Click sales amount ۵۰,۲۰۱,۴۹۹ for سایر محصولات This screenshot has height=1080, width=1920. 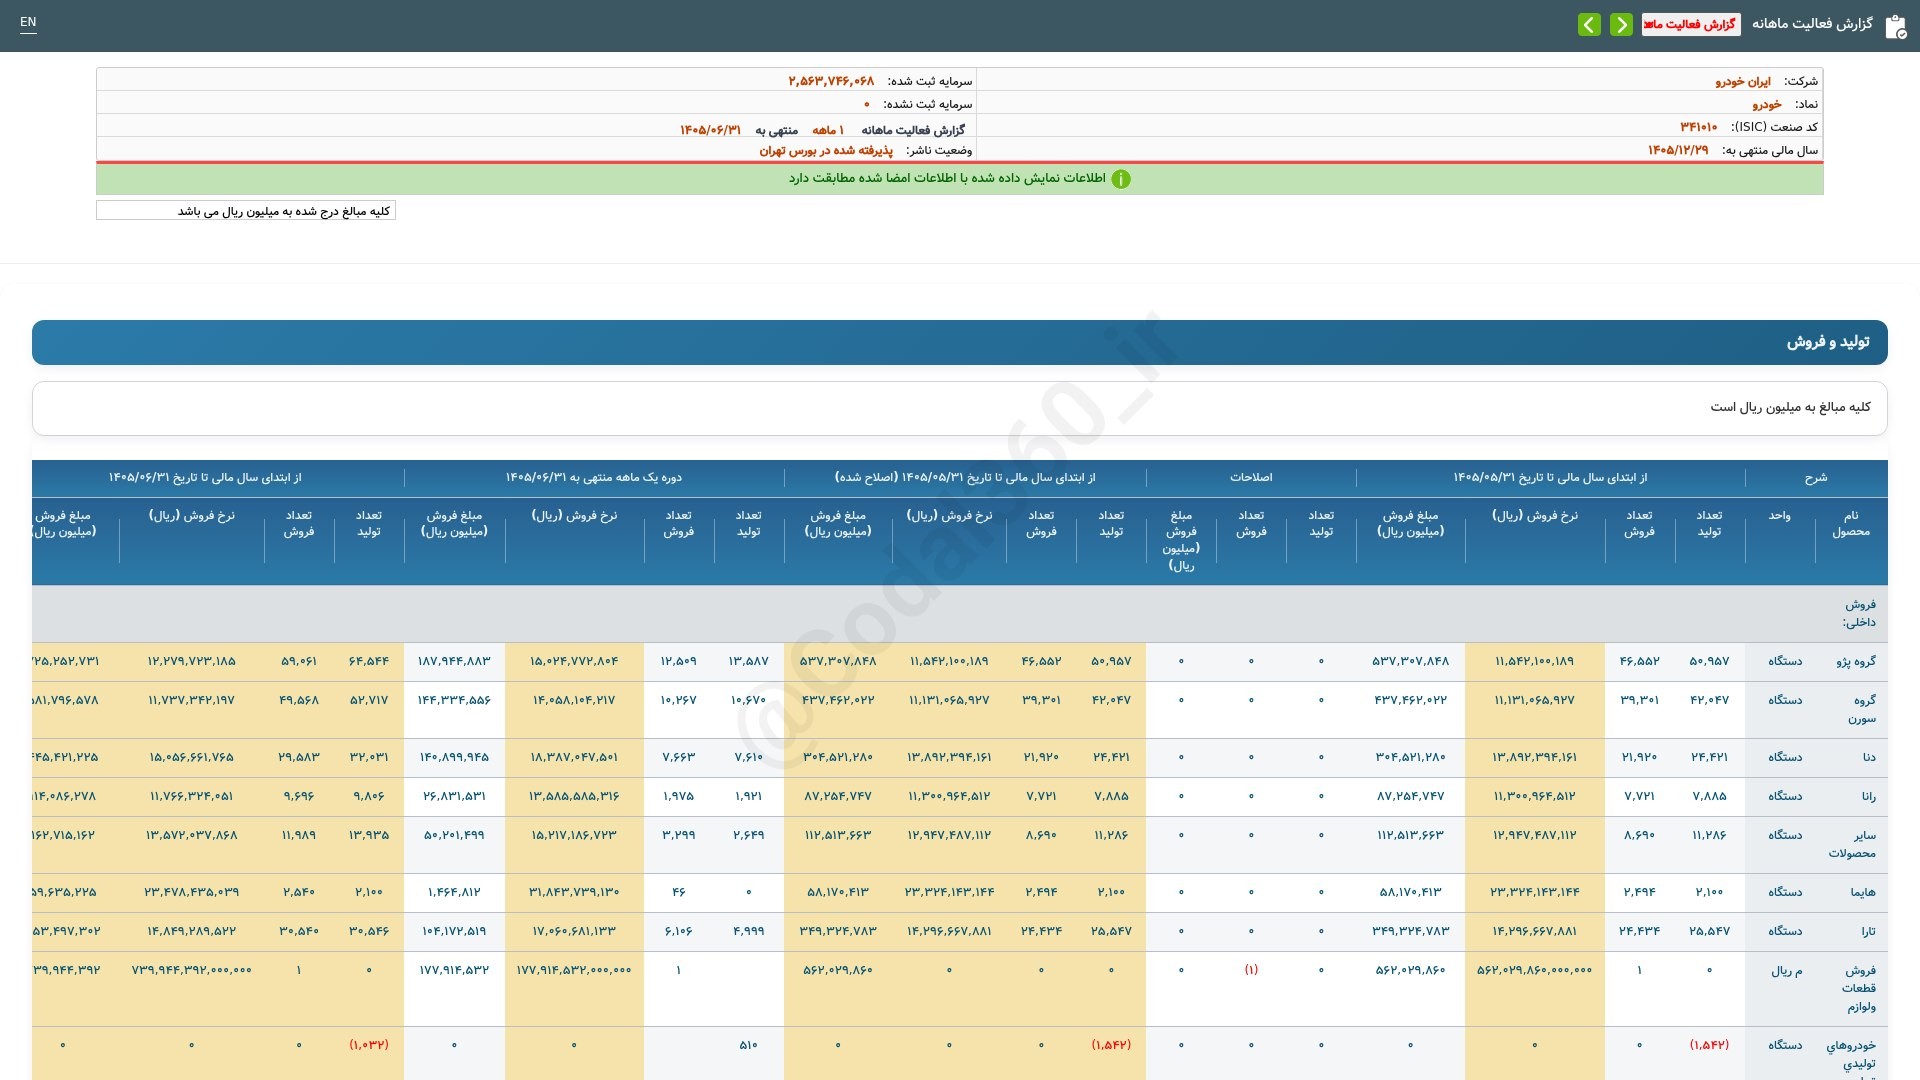(x=454, y=835)
